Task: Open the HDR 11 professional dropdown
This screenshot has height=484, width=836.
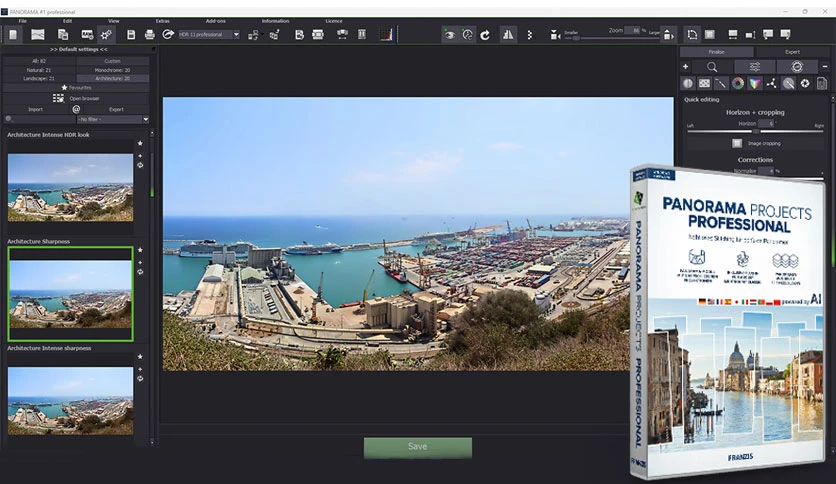Action: pyautogui.click(x=209, y=35)
